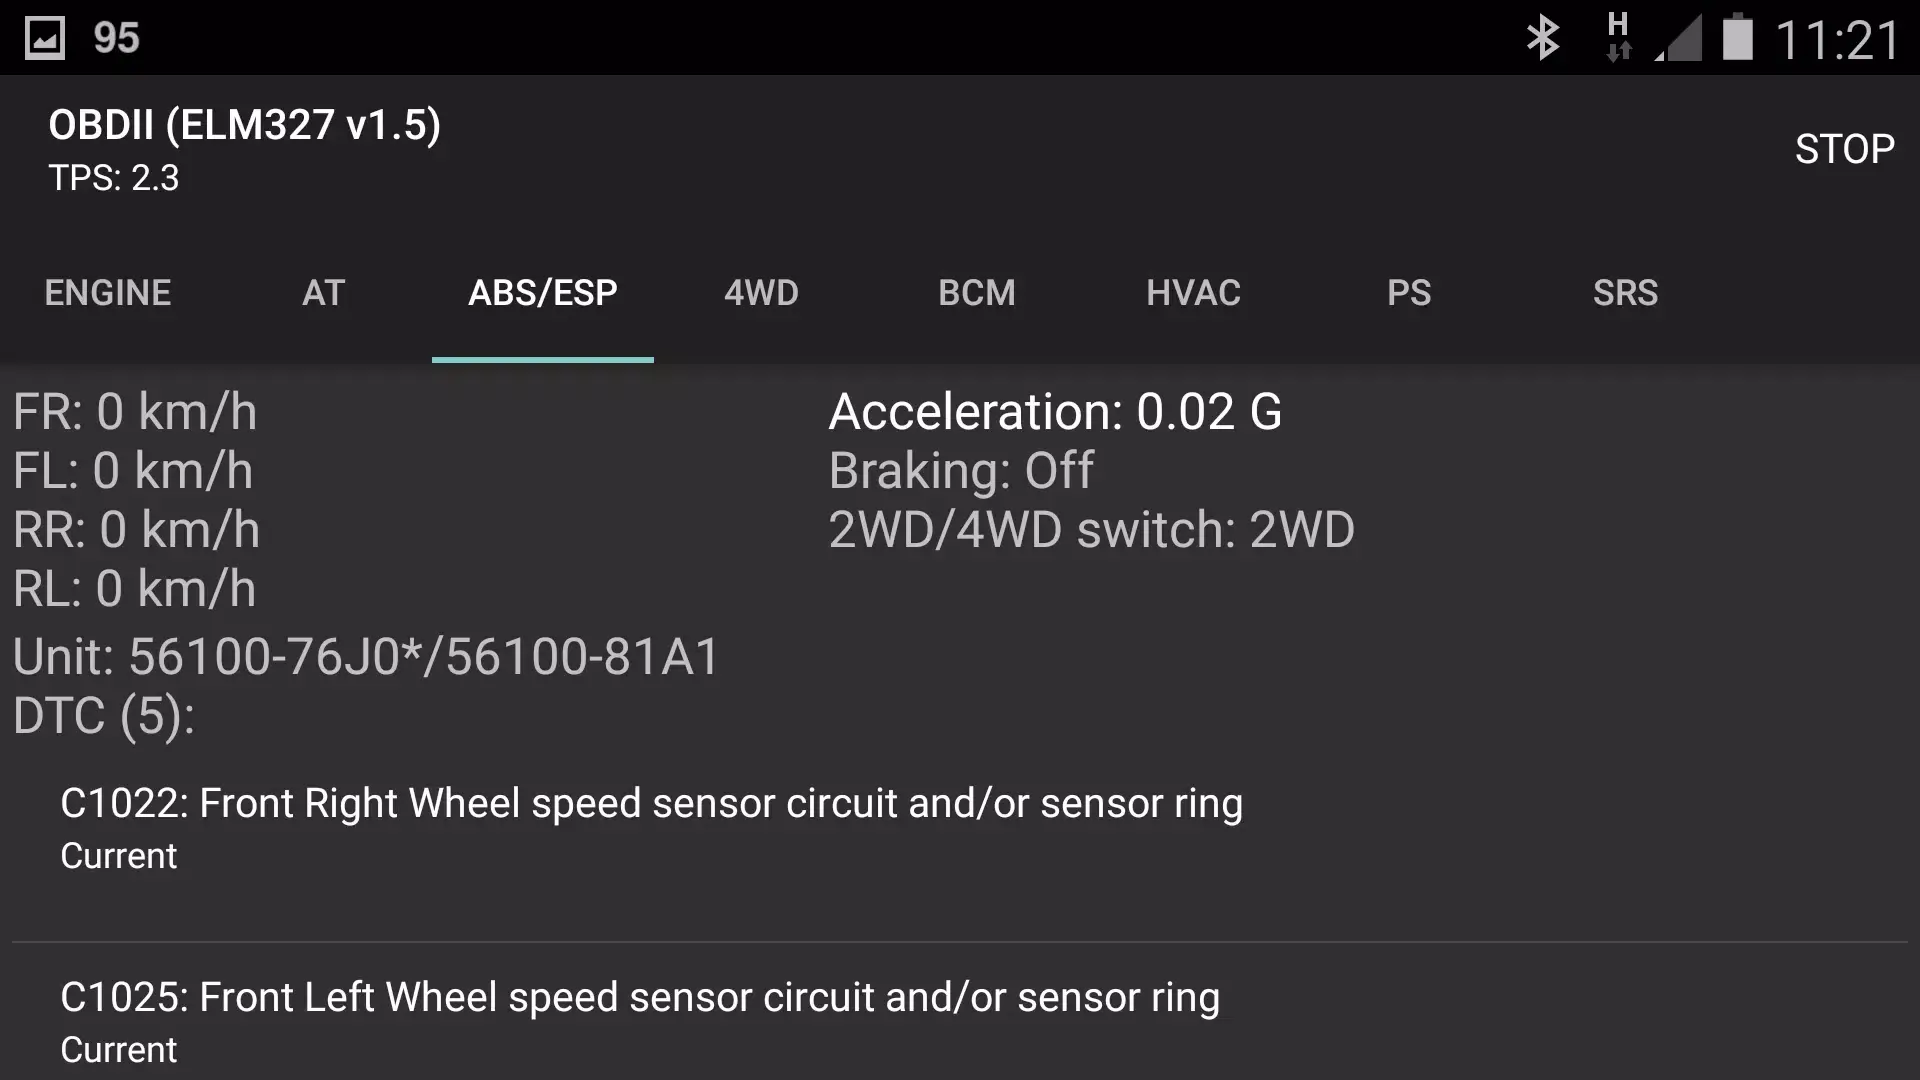
Task: Click the 2WD/4WD switch status line
Action: tap(1091, 530)
